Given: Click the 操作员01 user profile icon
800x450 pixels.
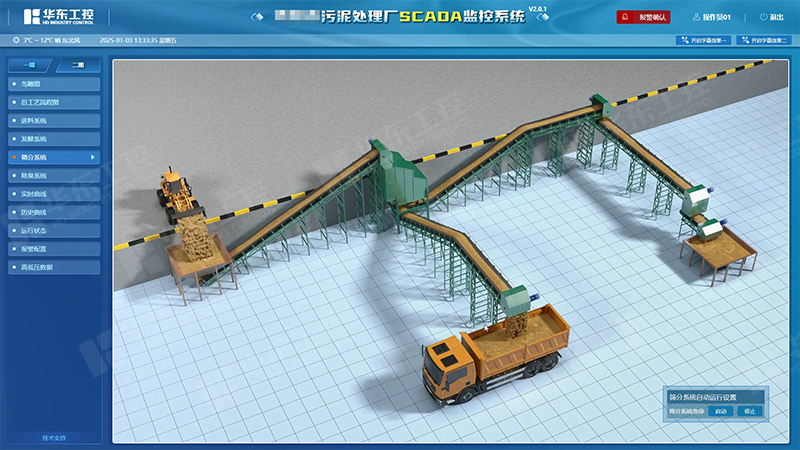Looking at the screenshot, I should tap(697, 17).
